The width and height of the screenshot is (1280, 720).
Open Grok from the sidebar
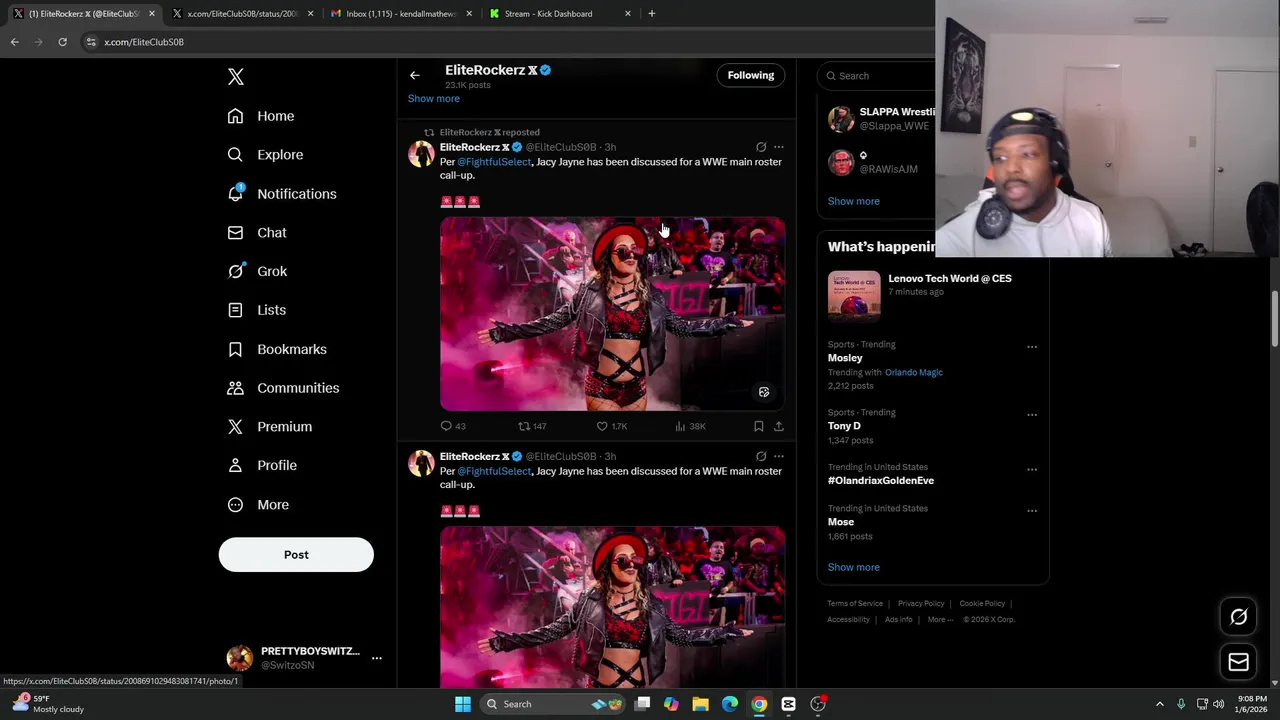coord(257,271)
